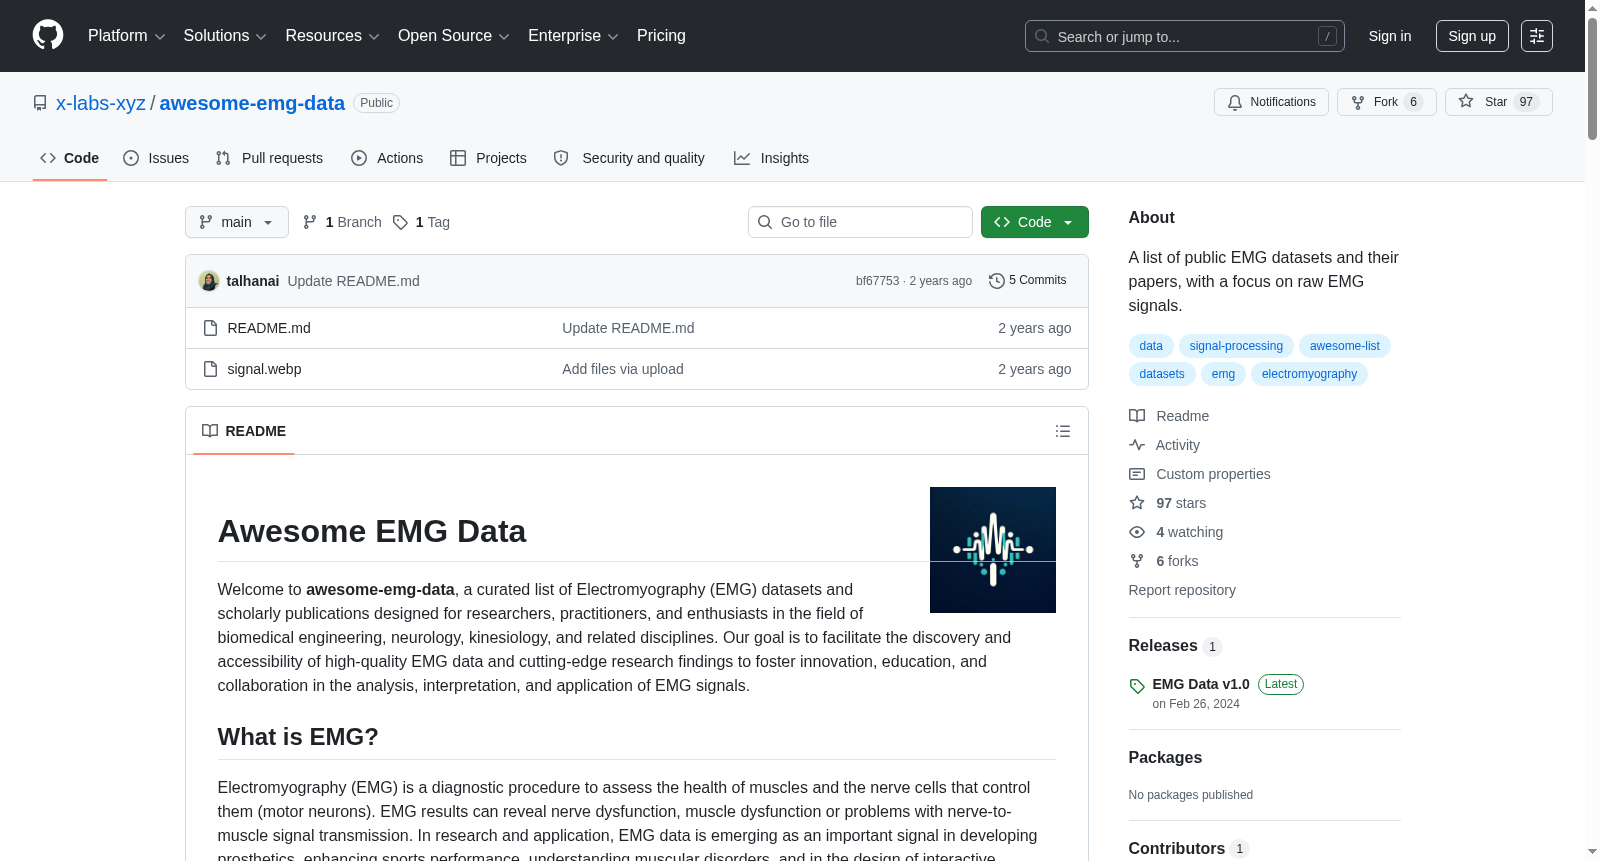Open the signal.webp file

tap(264, 369)
